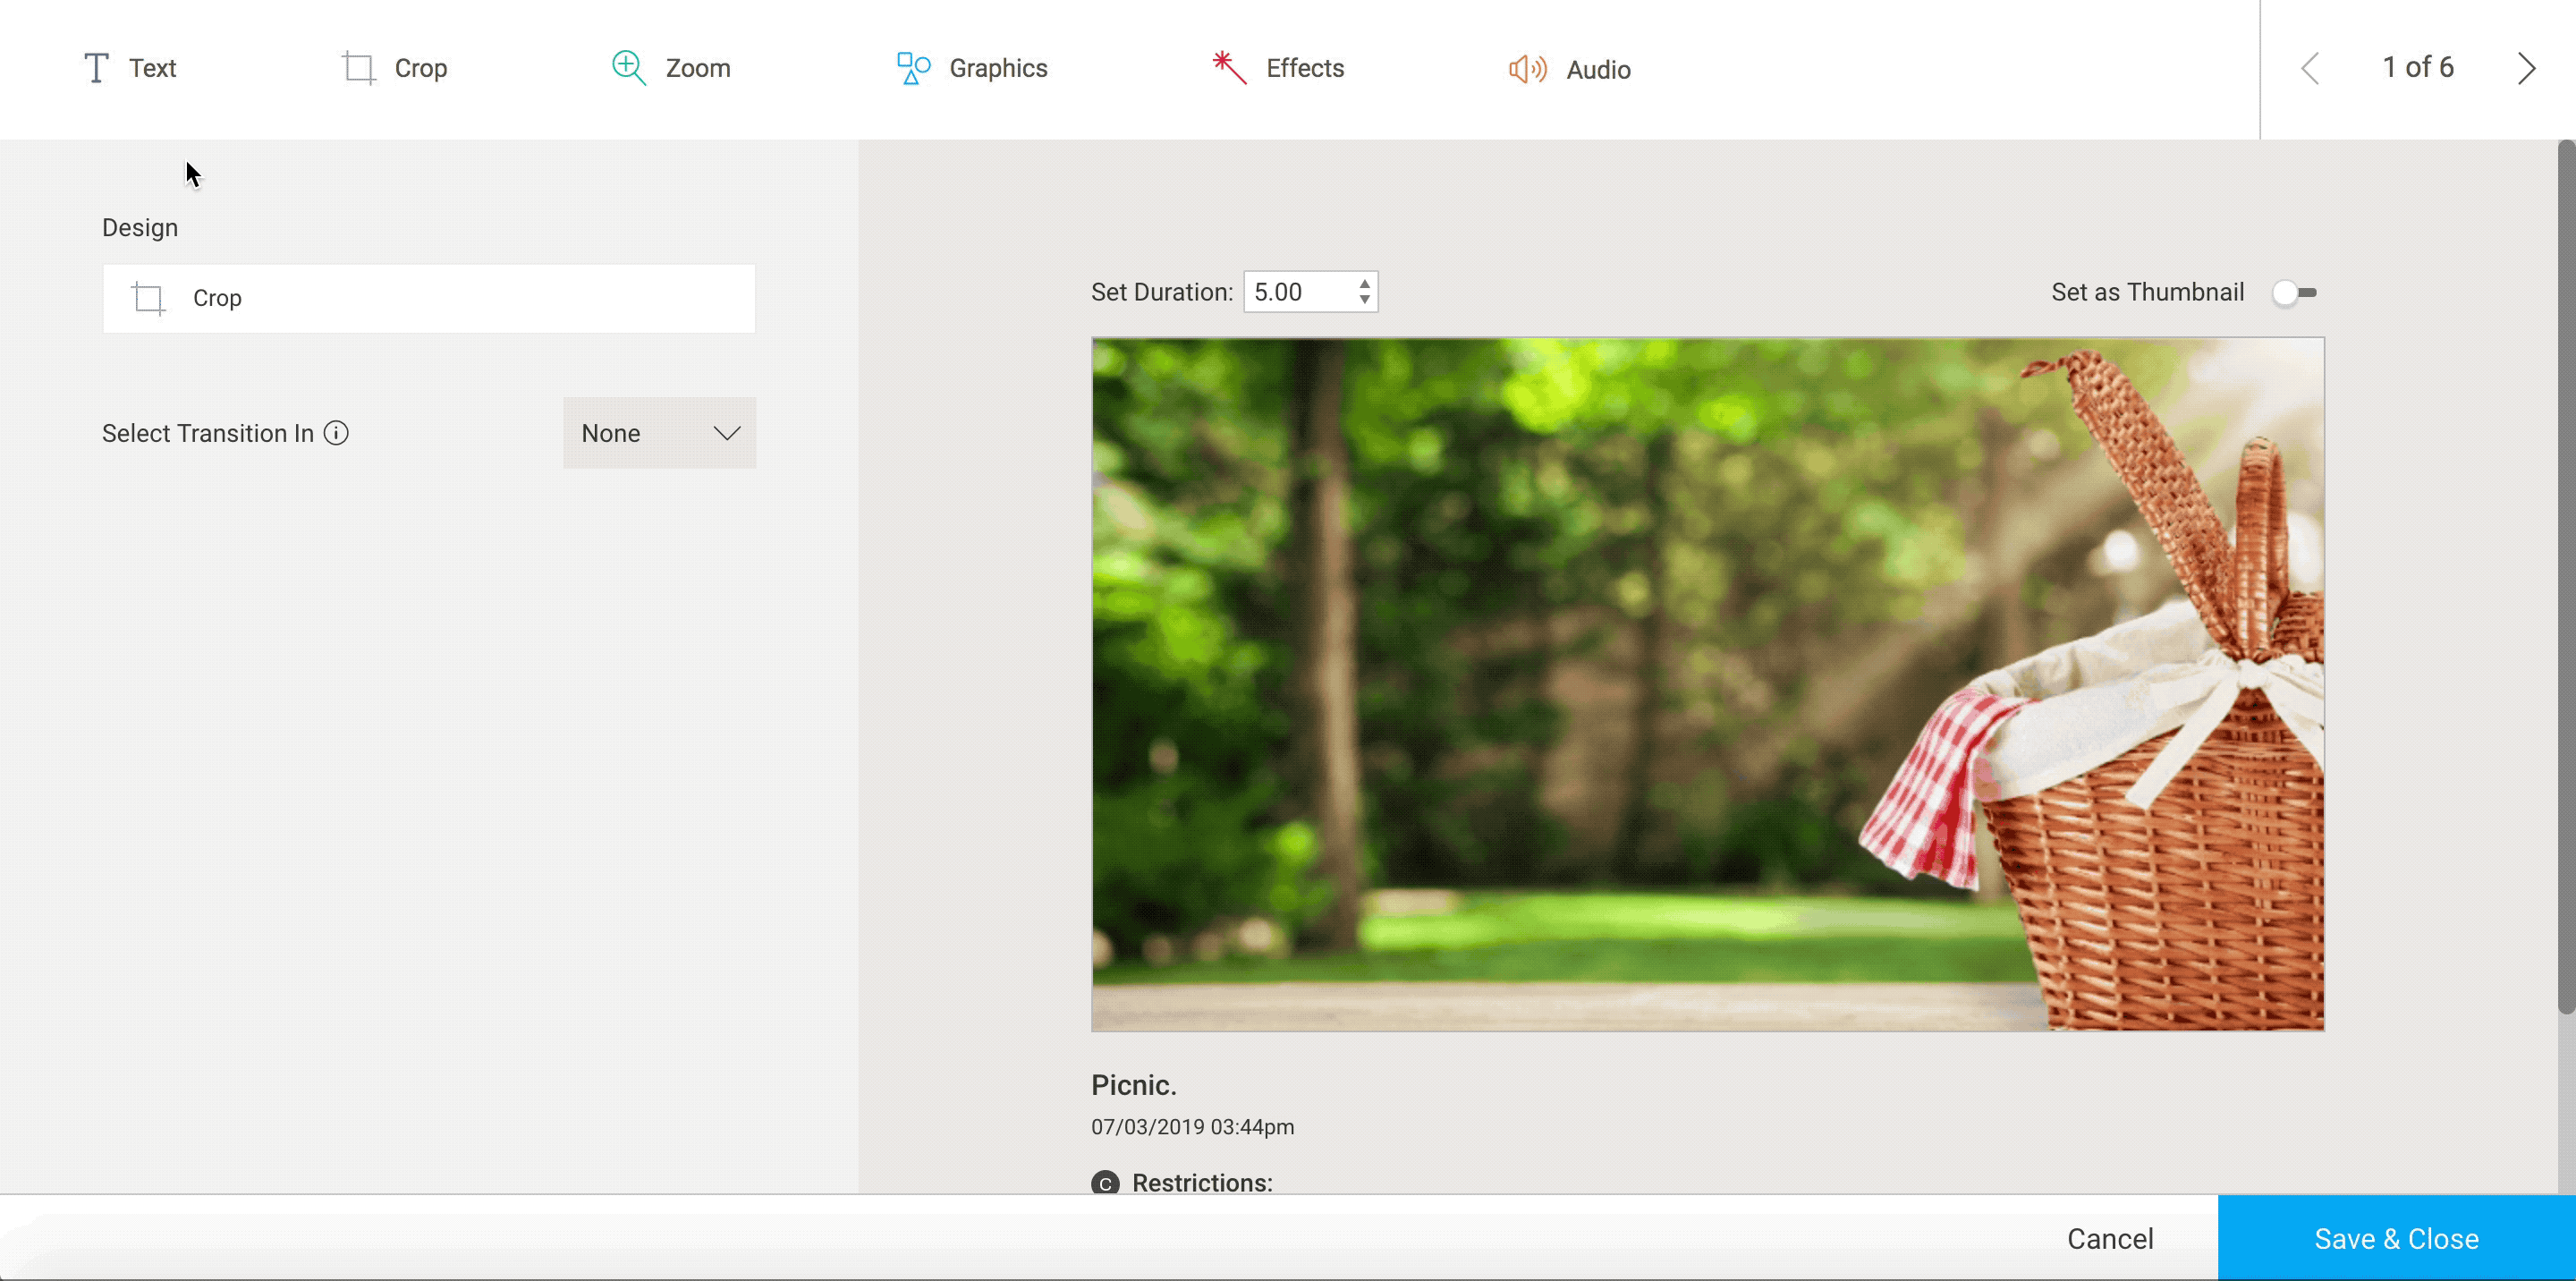Click the info icon beside Select Transition In
The width and height of the screenshot is (2576, 1281).
pyautogui.click(x=336, y=433)
